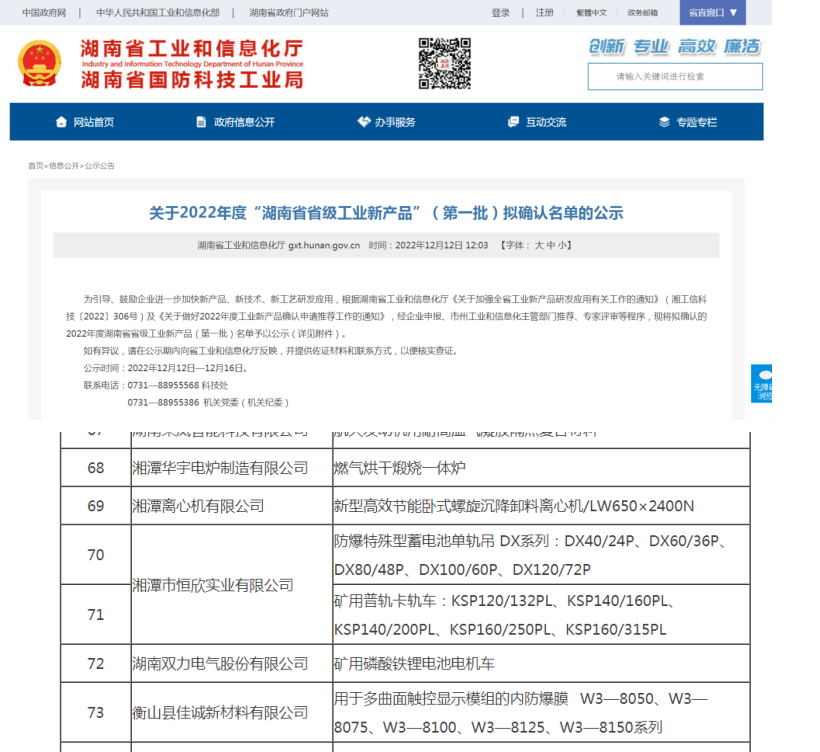Click the 注册 link
820x752 pixels.
[543, 13]
